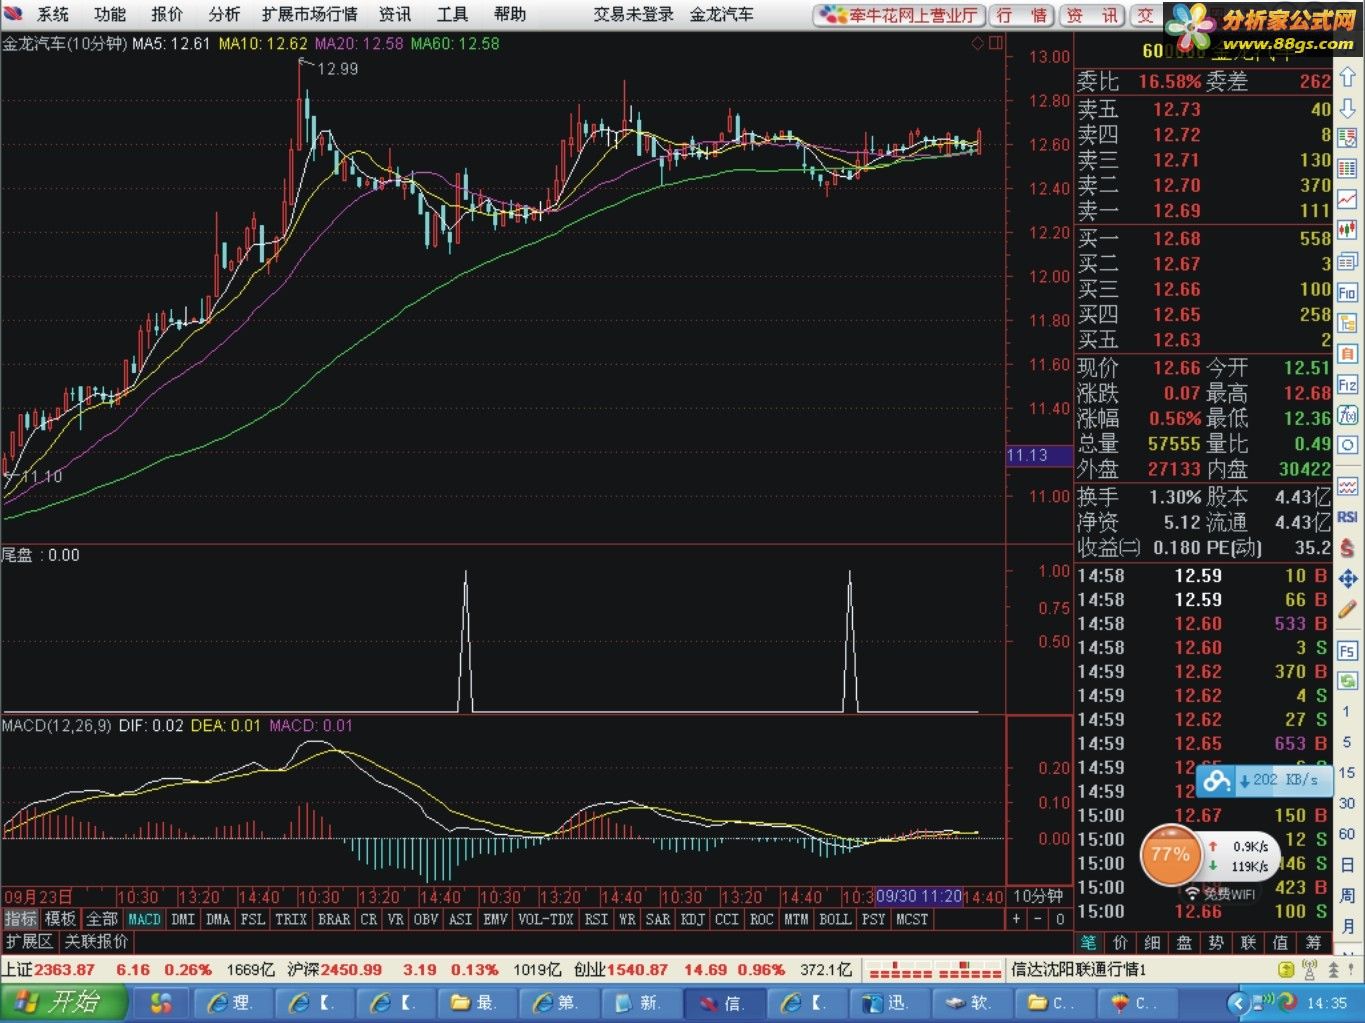Click the square window icon at chart top-right
The image size is (1365, 1023).
(x=995, y=43)
